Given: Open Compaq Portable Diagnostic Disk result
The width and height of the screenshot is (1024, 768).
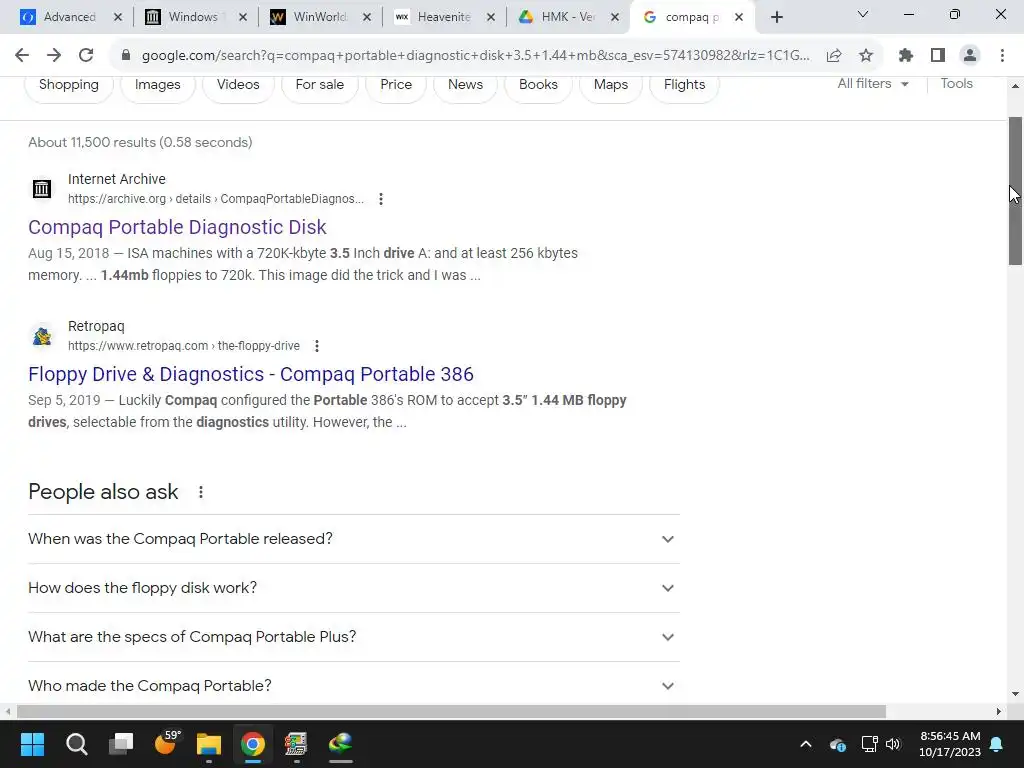Looking at the screenshot, I should click(177, 227).
